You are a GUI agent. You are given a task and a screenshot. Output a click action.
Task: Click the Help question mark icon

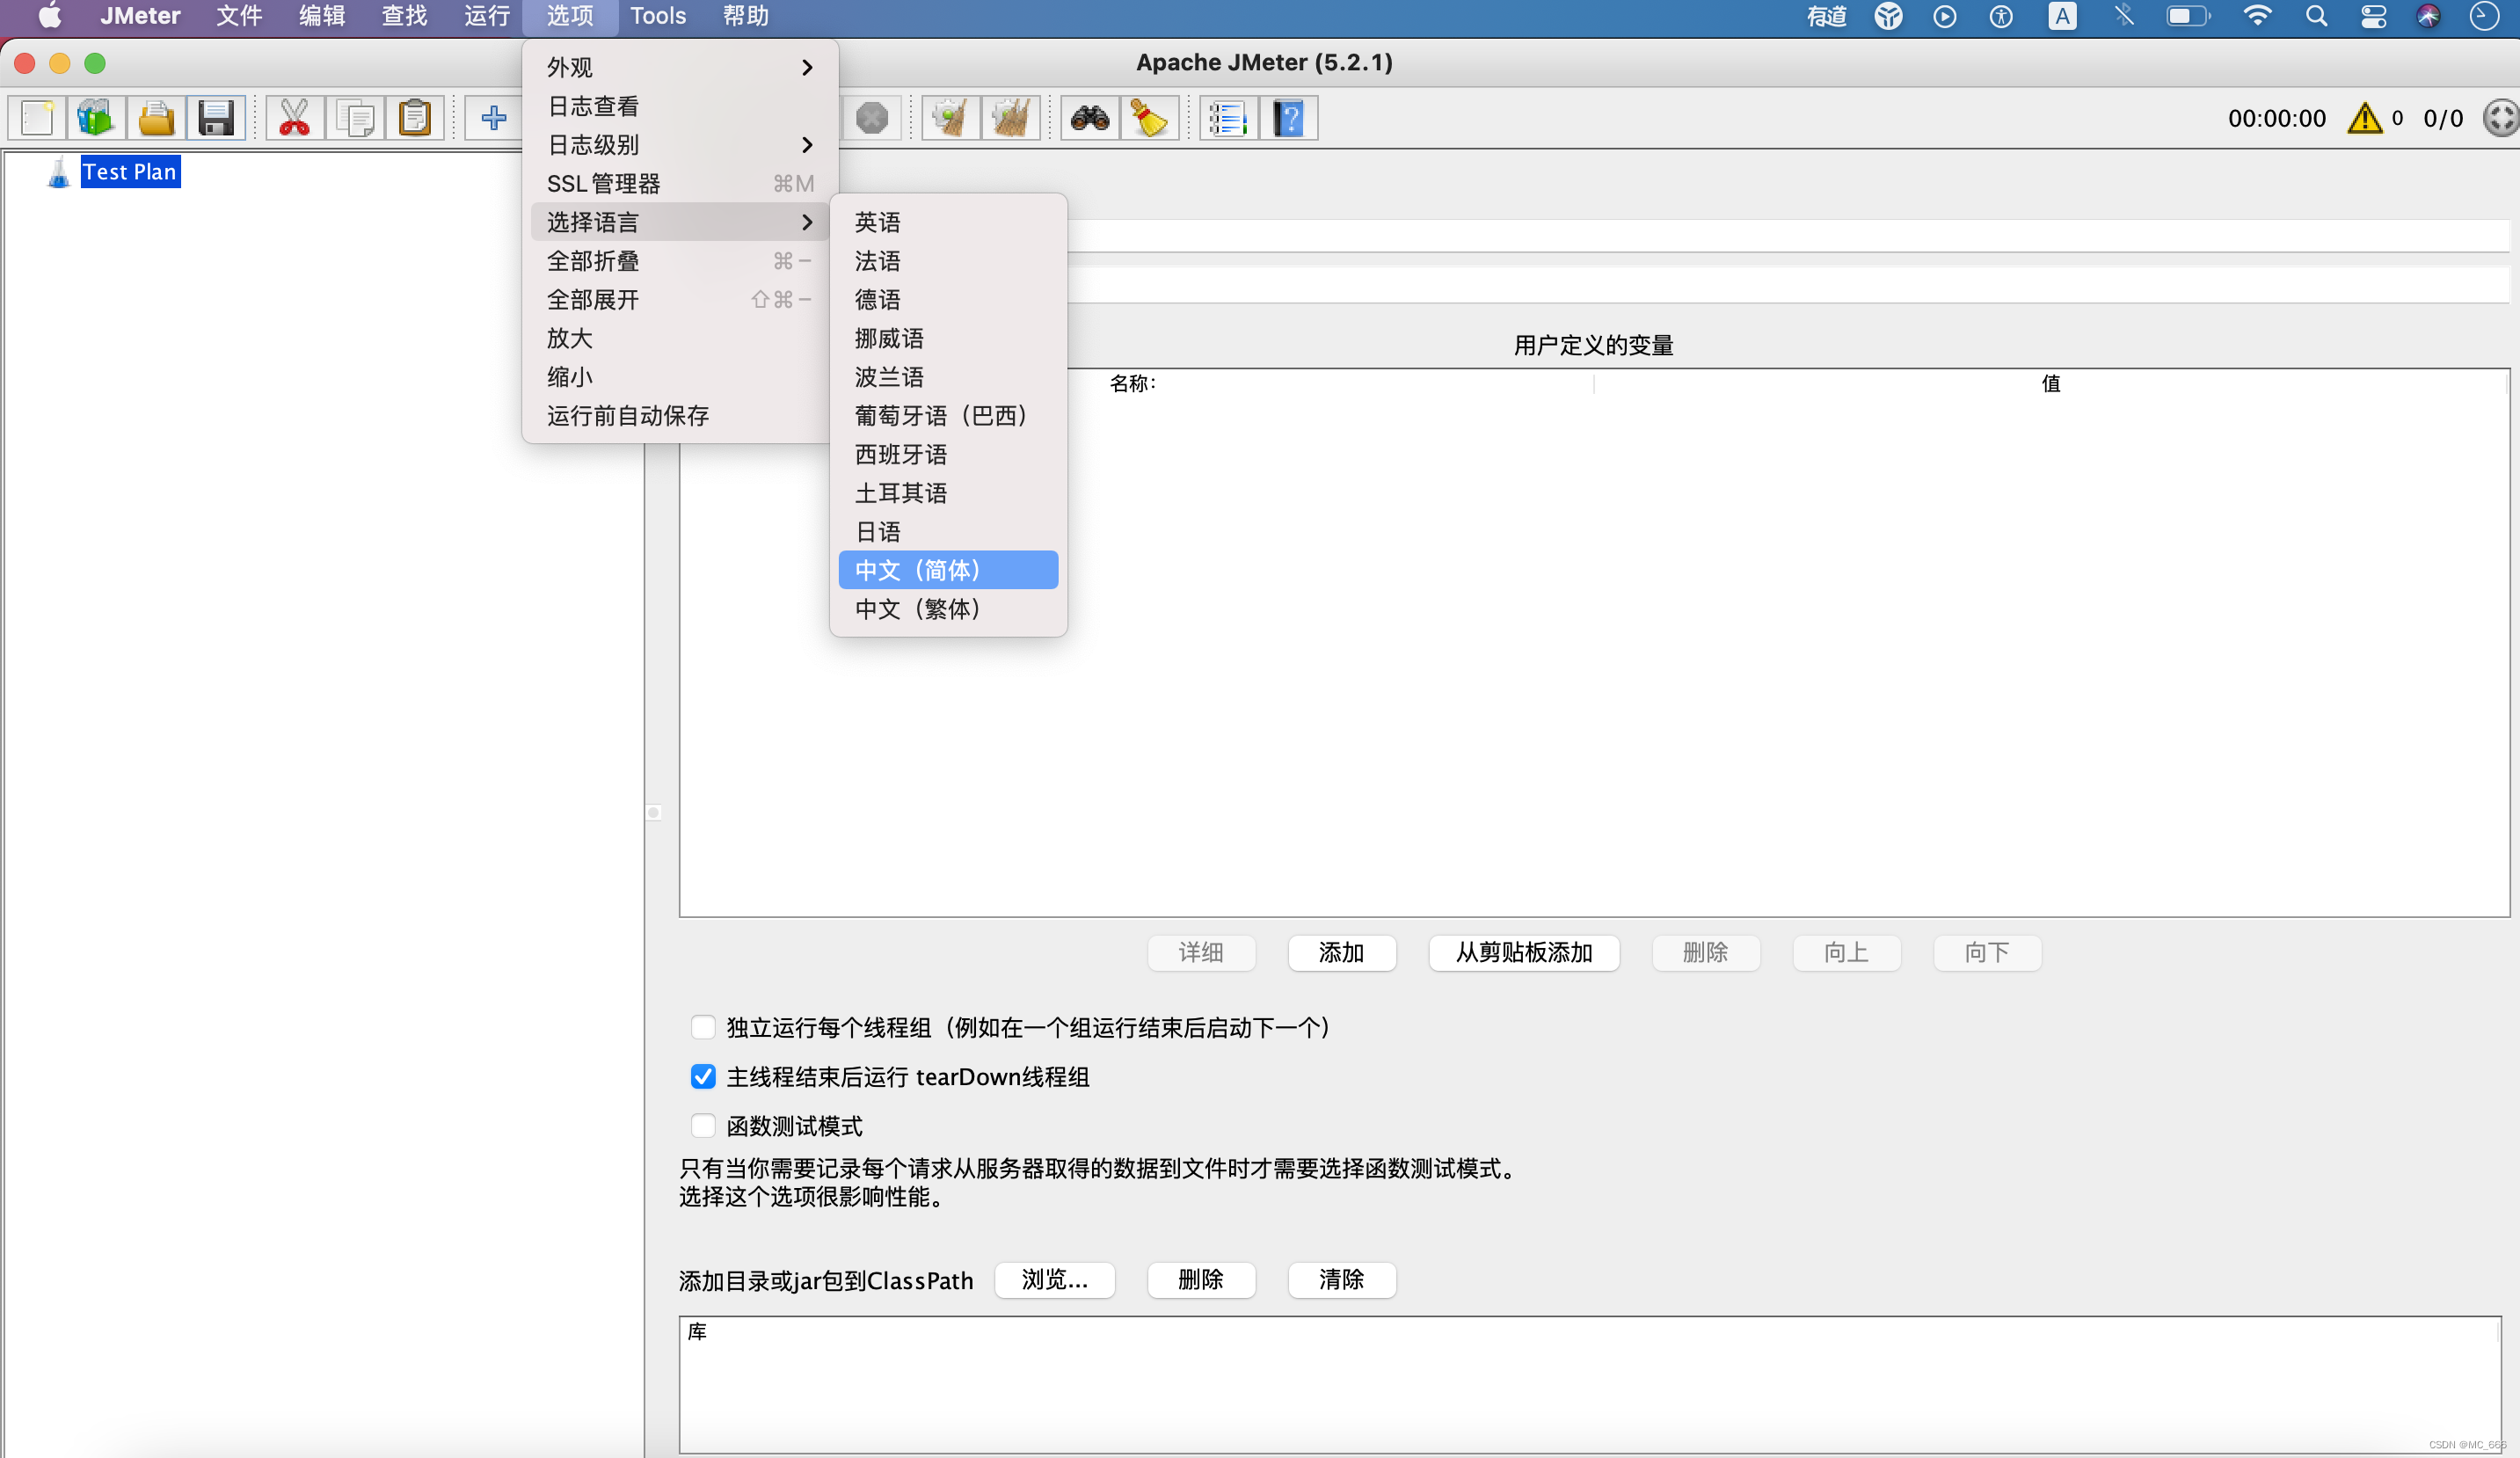[x=1289, y=118]
